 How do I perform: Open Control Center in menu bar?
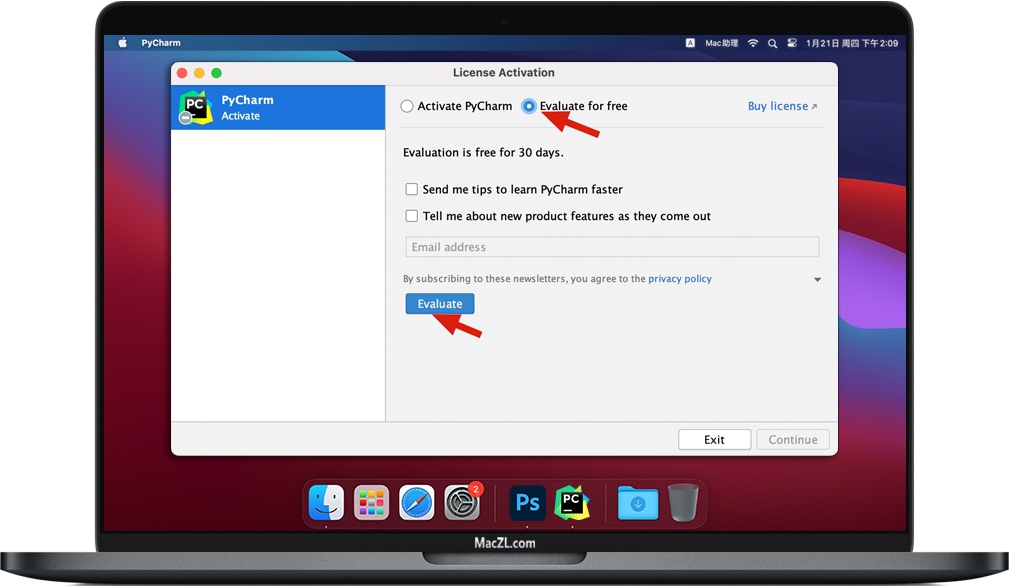tap(792, 43)
